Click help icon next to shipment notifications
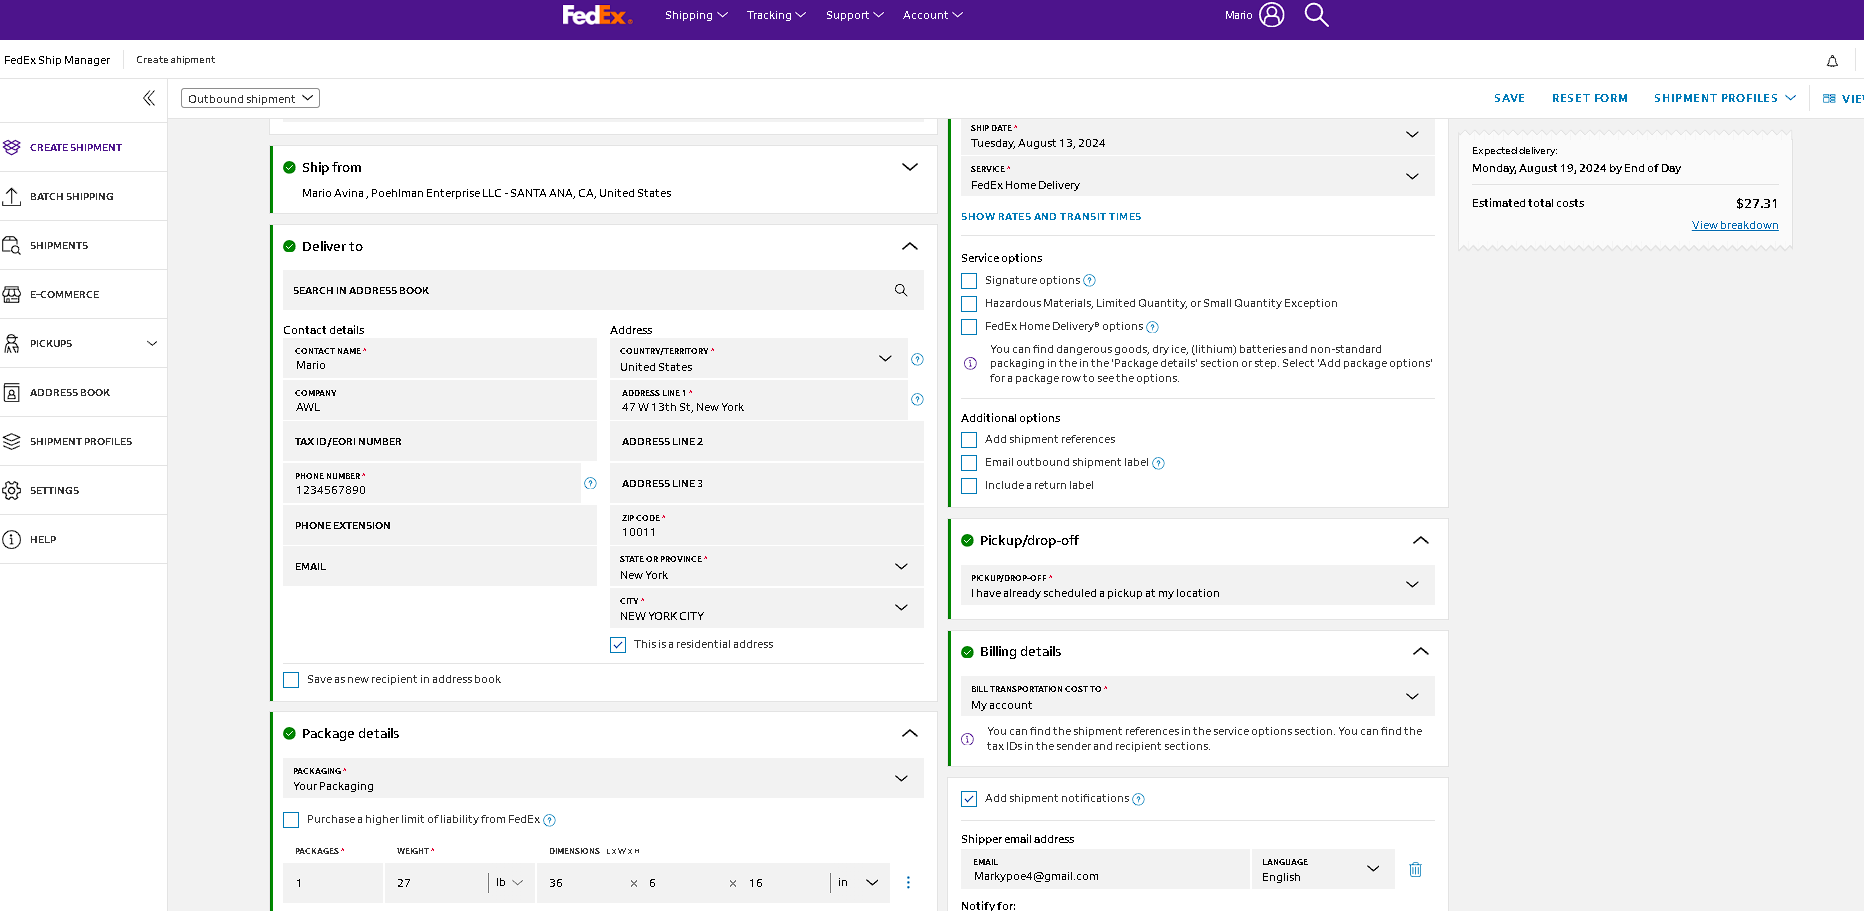 click(x=1138, y=799)
